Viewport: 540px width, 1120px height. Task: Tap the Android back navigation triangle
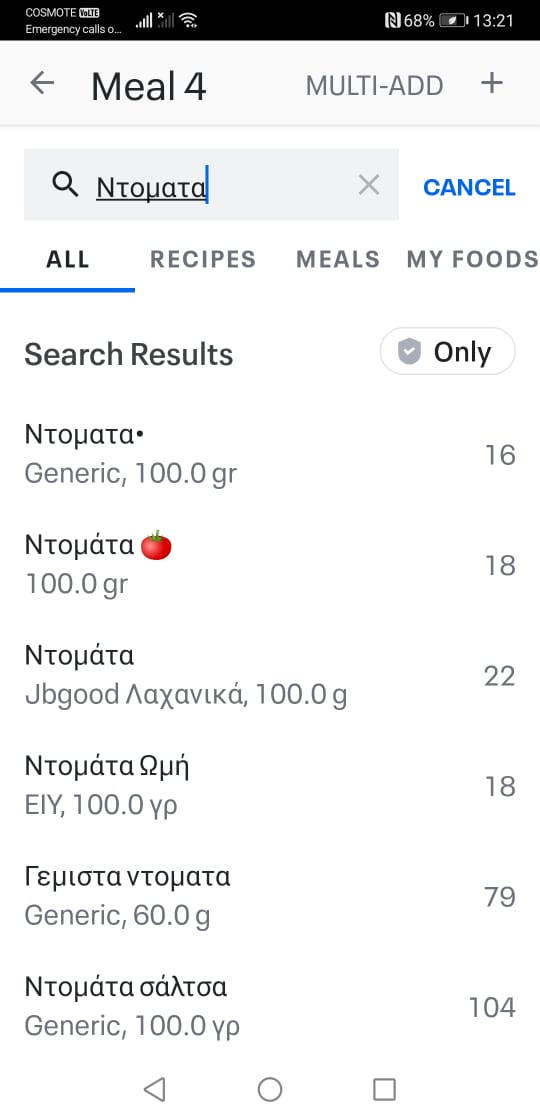154,1089
